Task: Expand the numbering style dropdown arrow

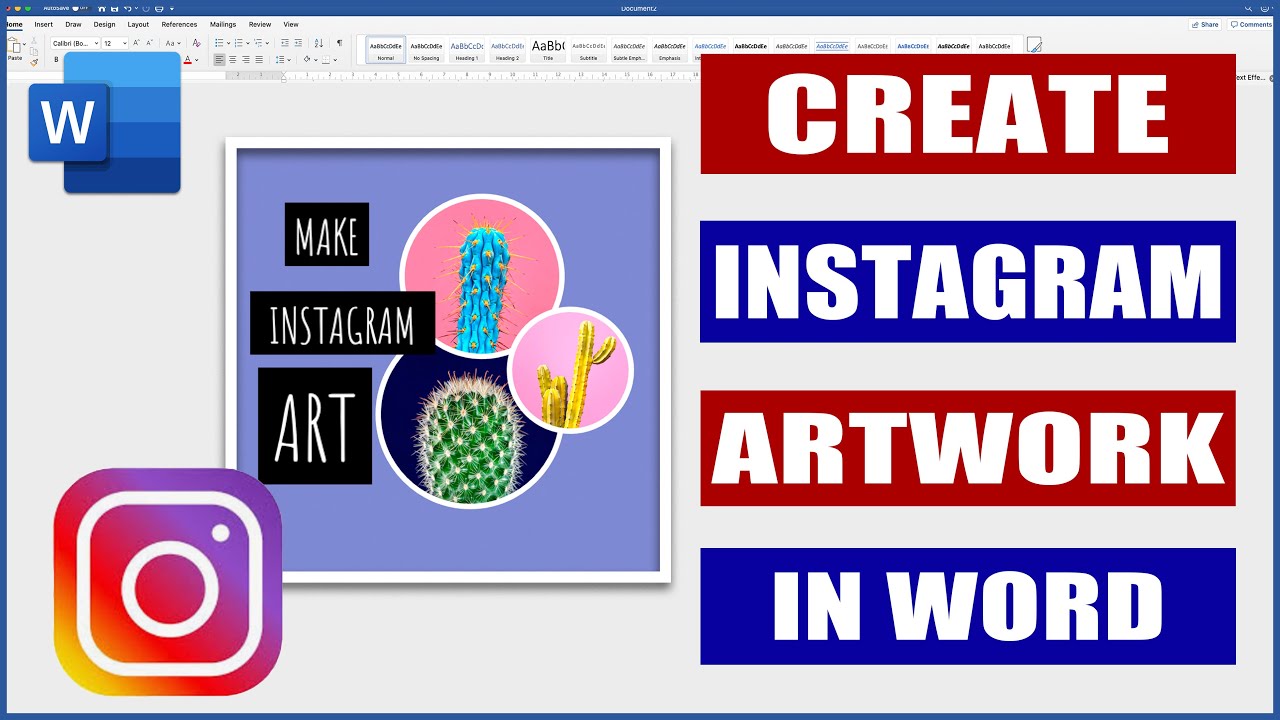Action: (x=248, y=43)
